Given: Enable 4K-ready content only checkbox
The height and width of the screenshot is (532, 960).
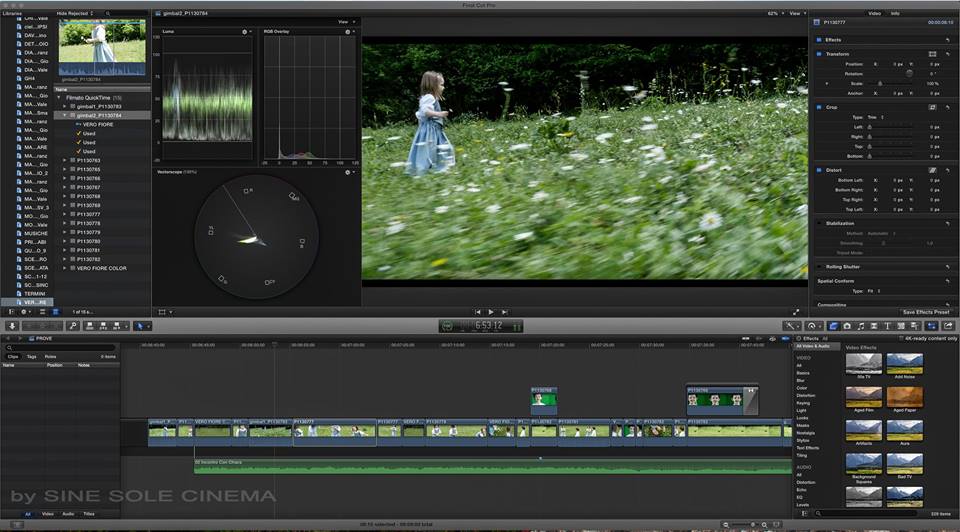Looking at the screenshot, I should click(901, 339).
